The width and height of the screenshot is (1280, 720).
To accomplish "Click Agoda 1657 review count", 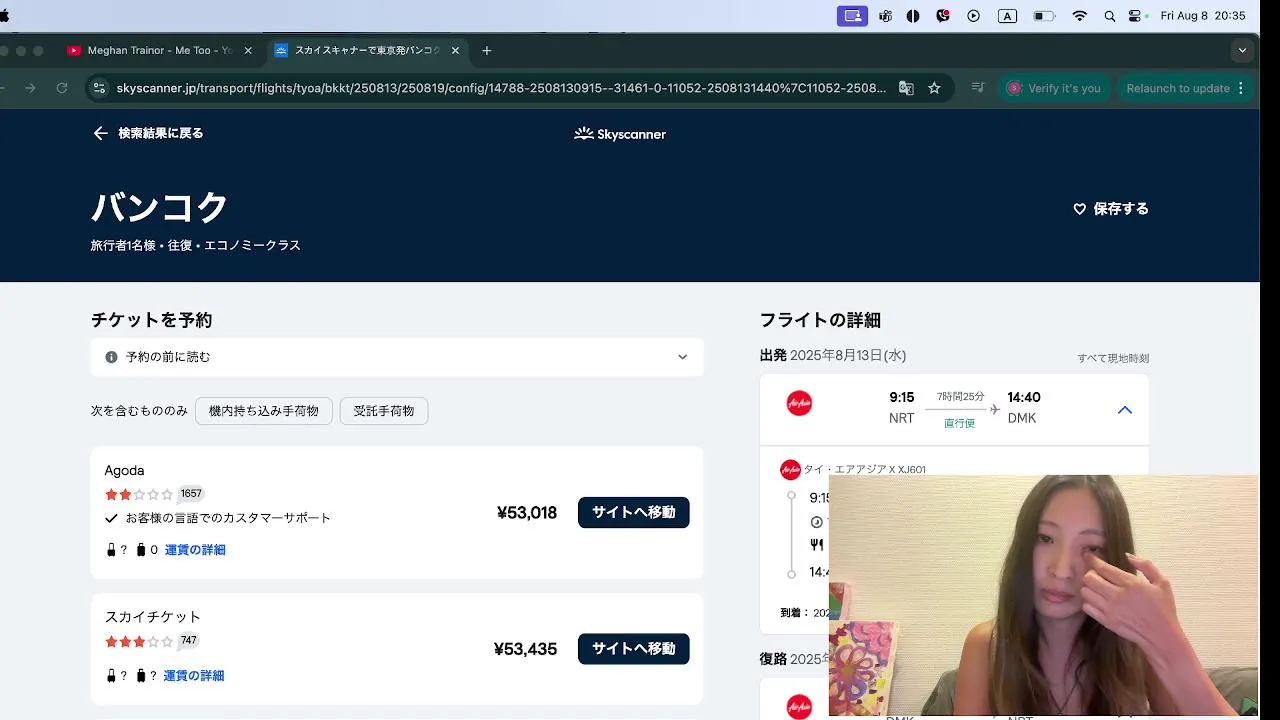I will click(191, 494).
